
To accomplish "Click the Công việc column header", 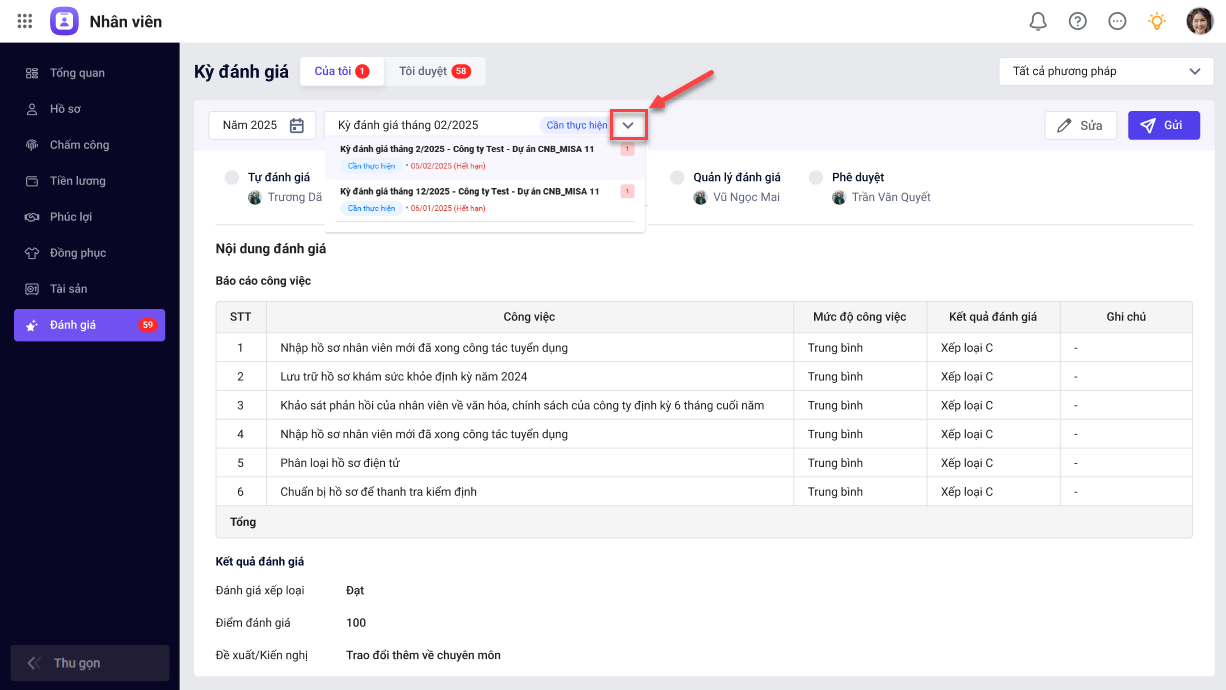I will [x=529, y=317].
